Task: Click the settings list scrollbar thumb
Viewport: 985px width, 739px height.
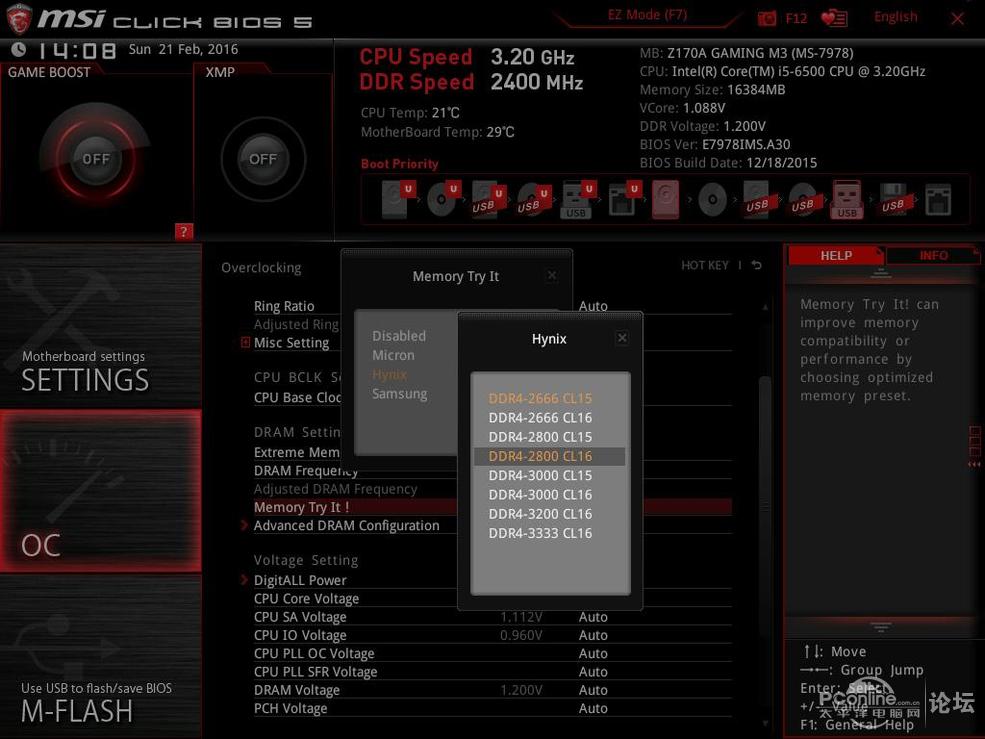Action: [x=765, y=506]
